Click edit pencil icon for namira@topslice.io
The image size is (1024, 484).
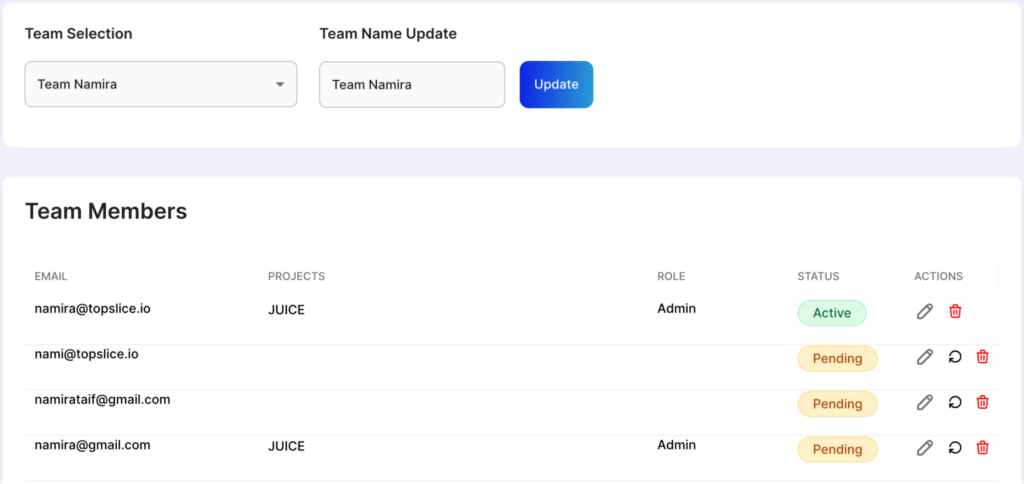point(925,312)
